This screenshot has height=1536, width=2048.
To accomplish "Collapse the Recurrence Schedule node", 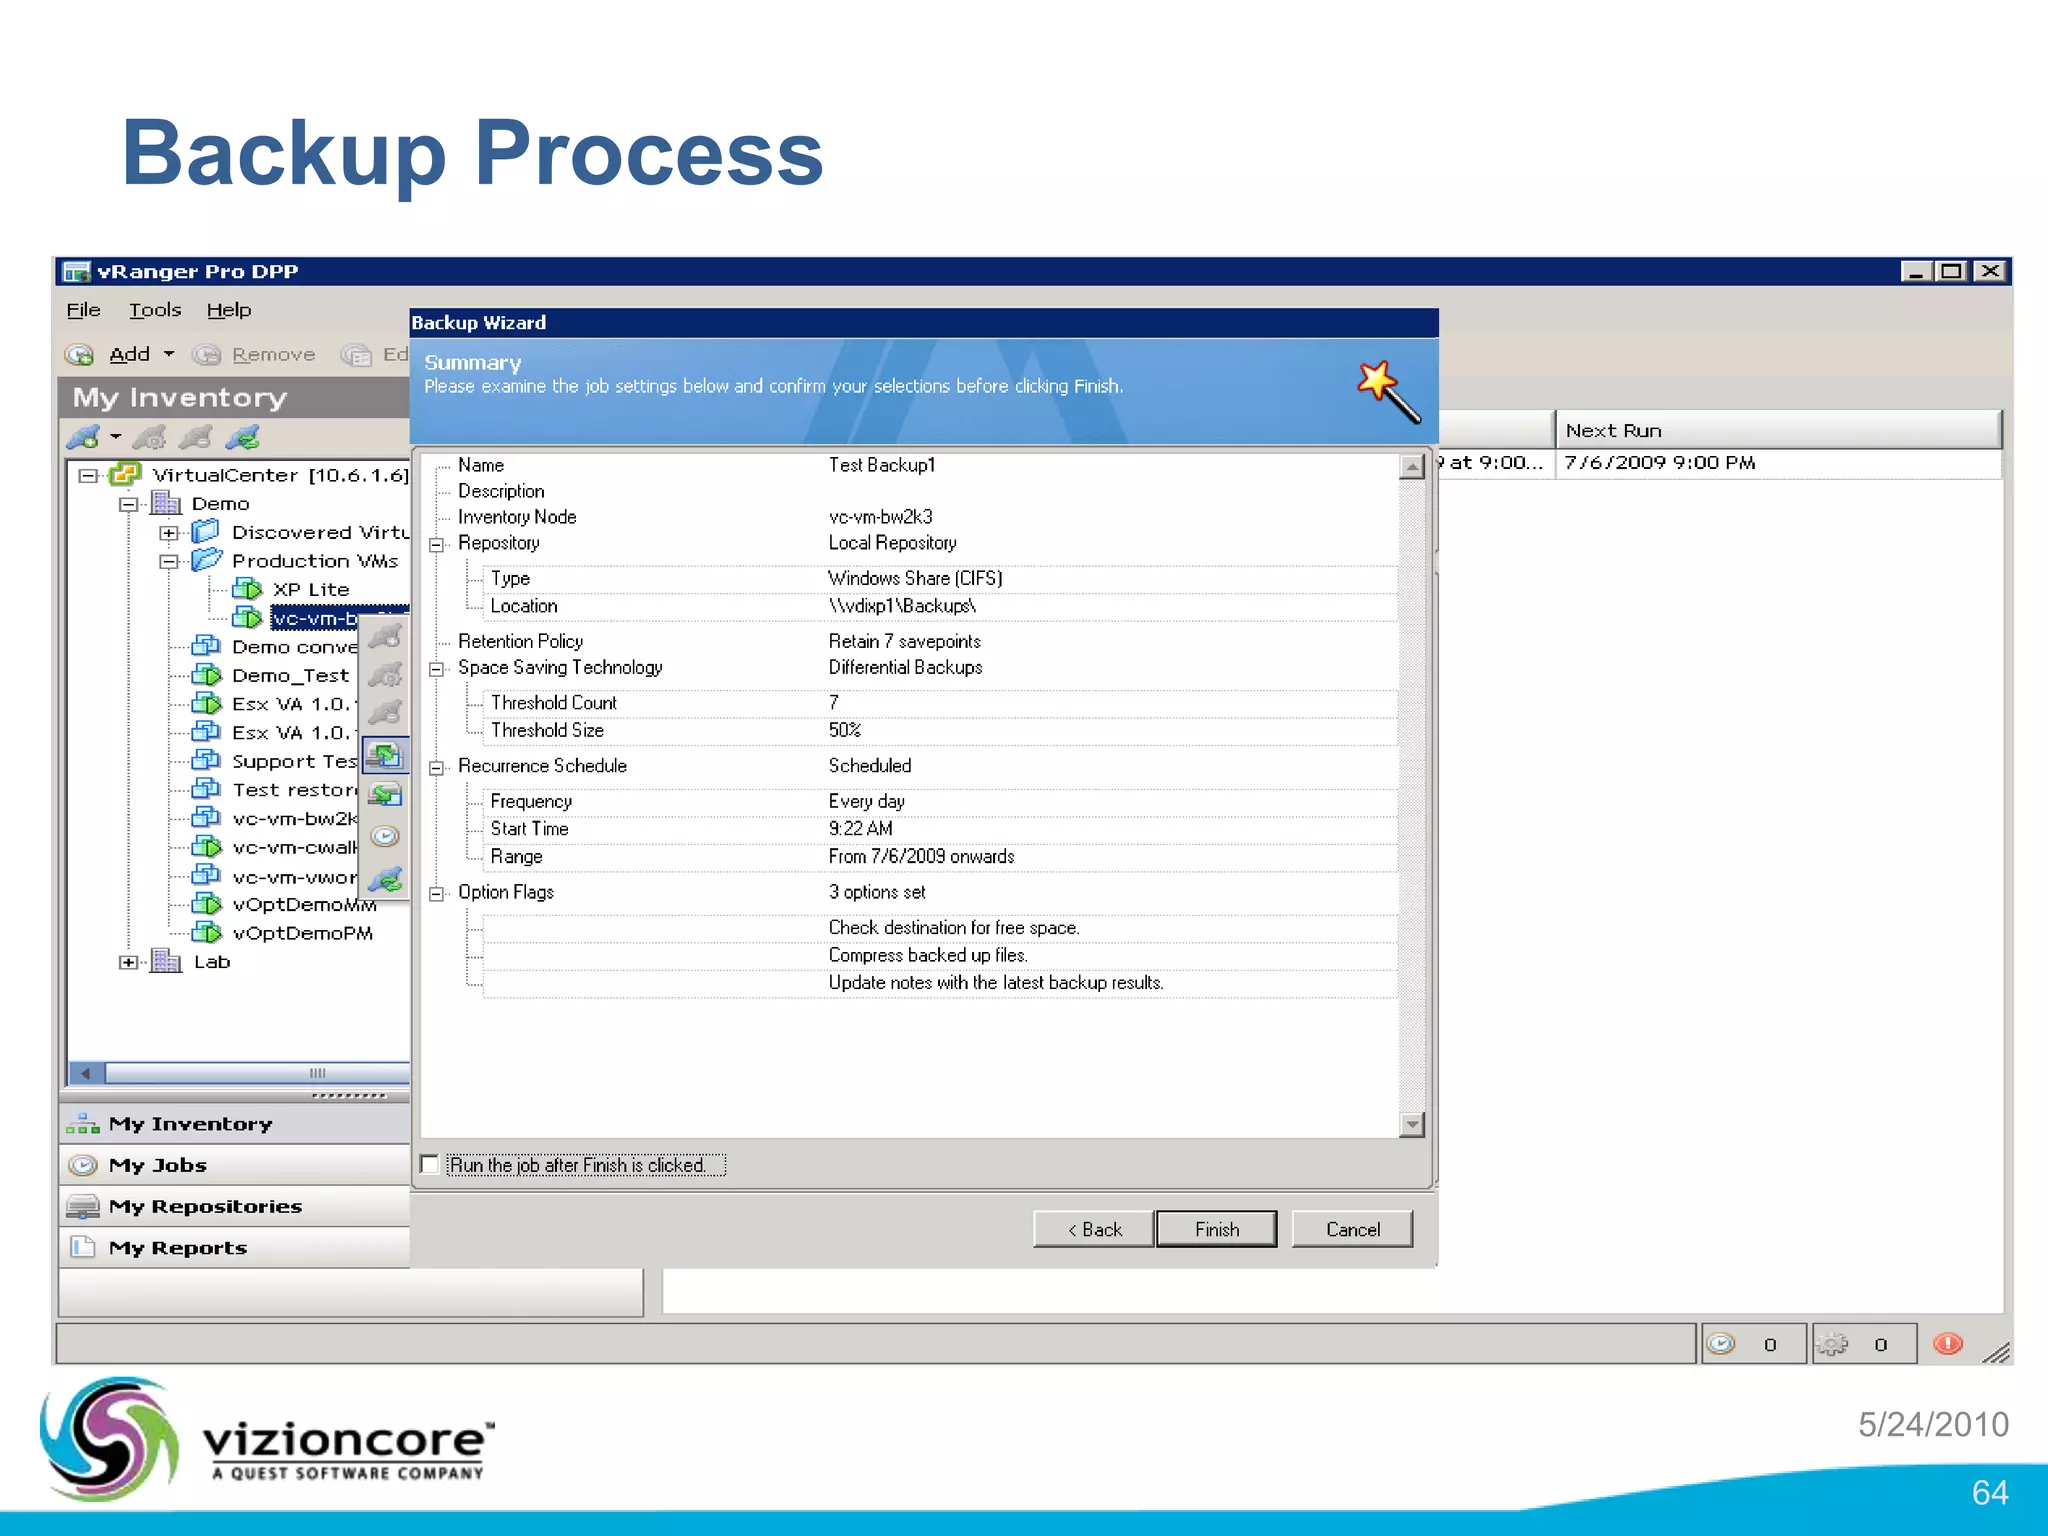I will coord(437,768).
